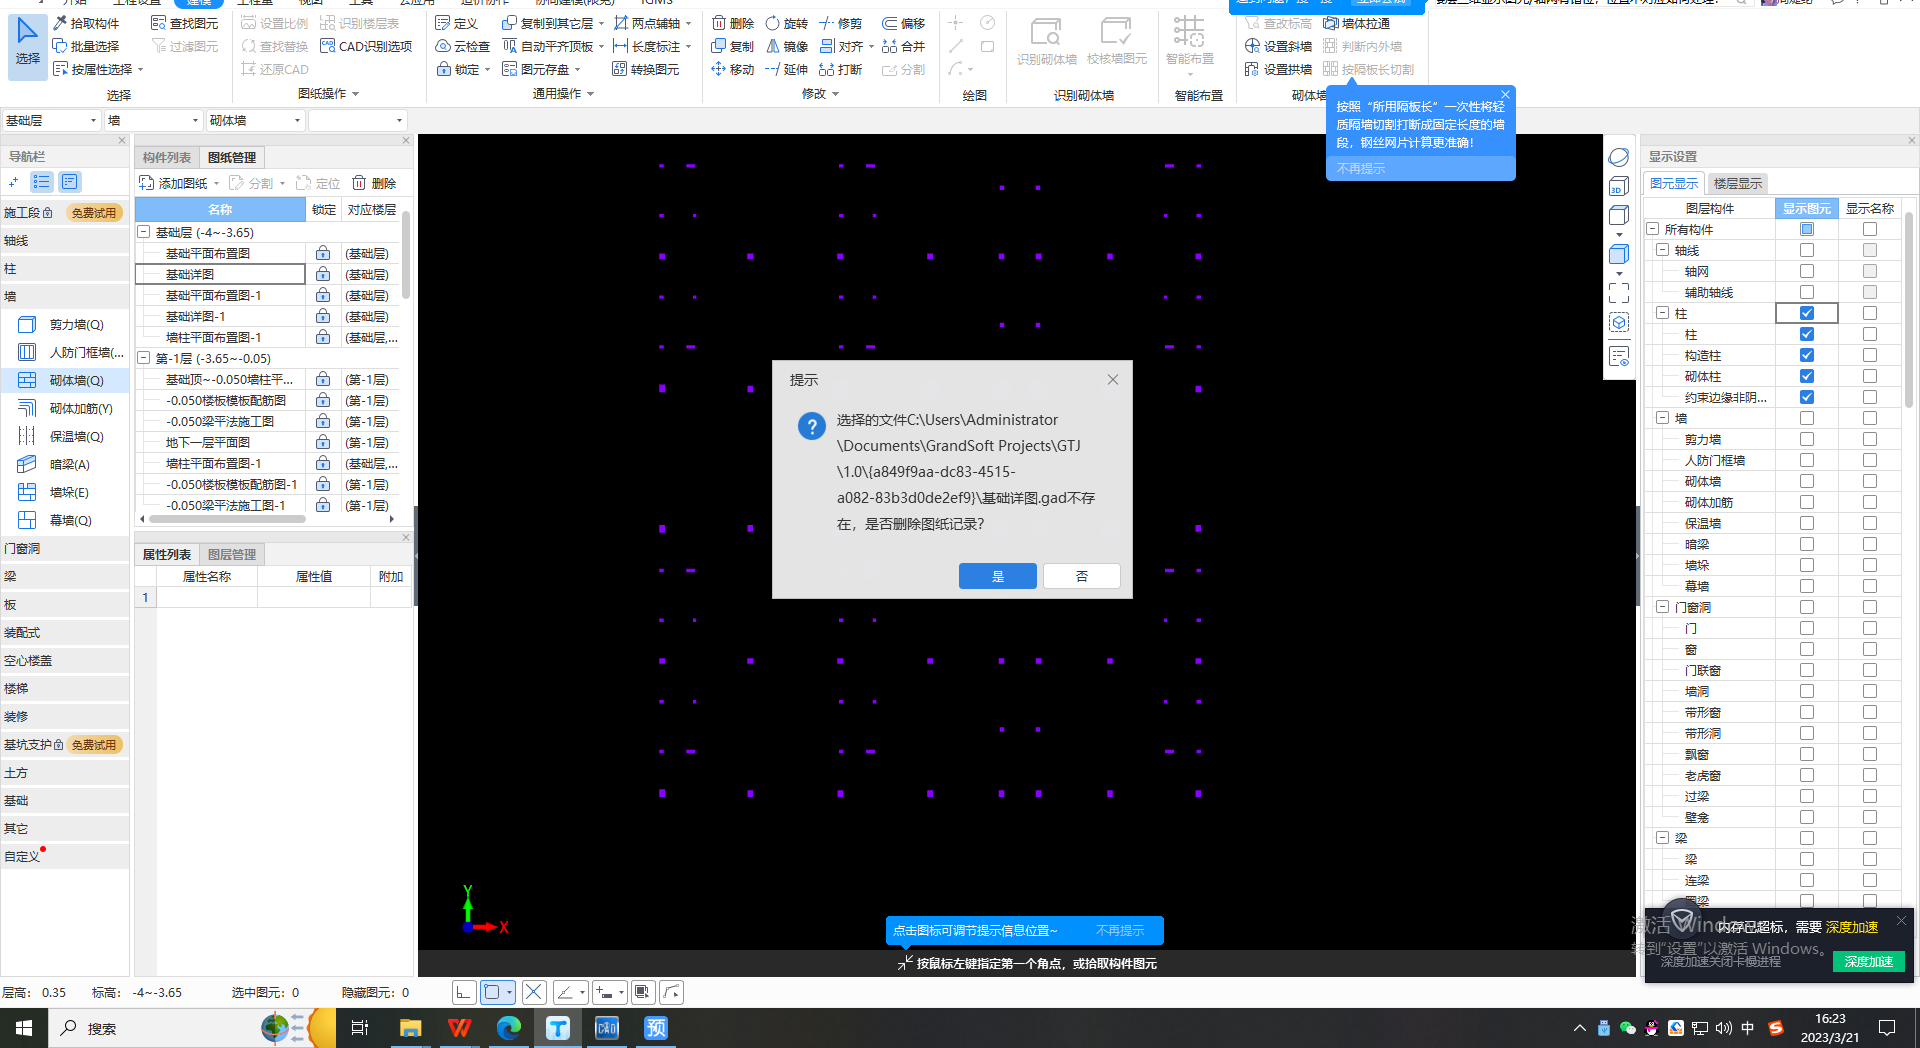Select the 旋转 tool
The image size is (1920, 1048).
point(786,23)
